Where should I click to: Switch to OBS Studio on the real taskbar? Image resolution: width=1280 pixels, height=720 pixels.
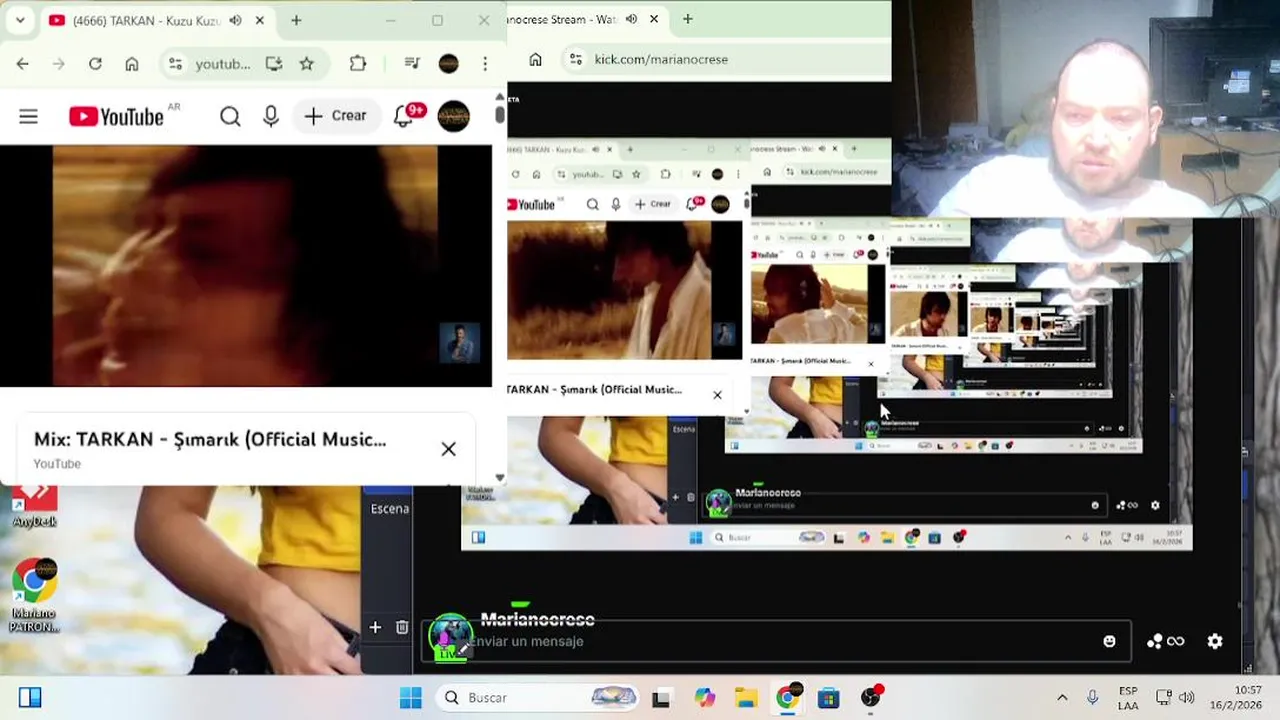[x=871, y=697]
